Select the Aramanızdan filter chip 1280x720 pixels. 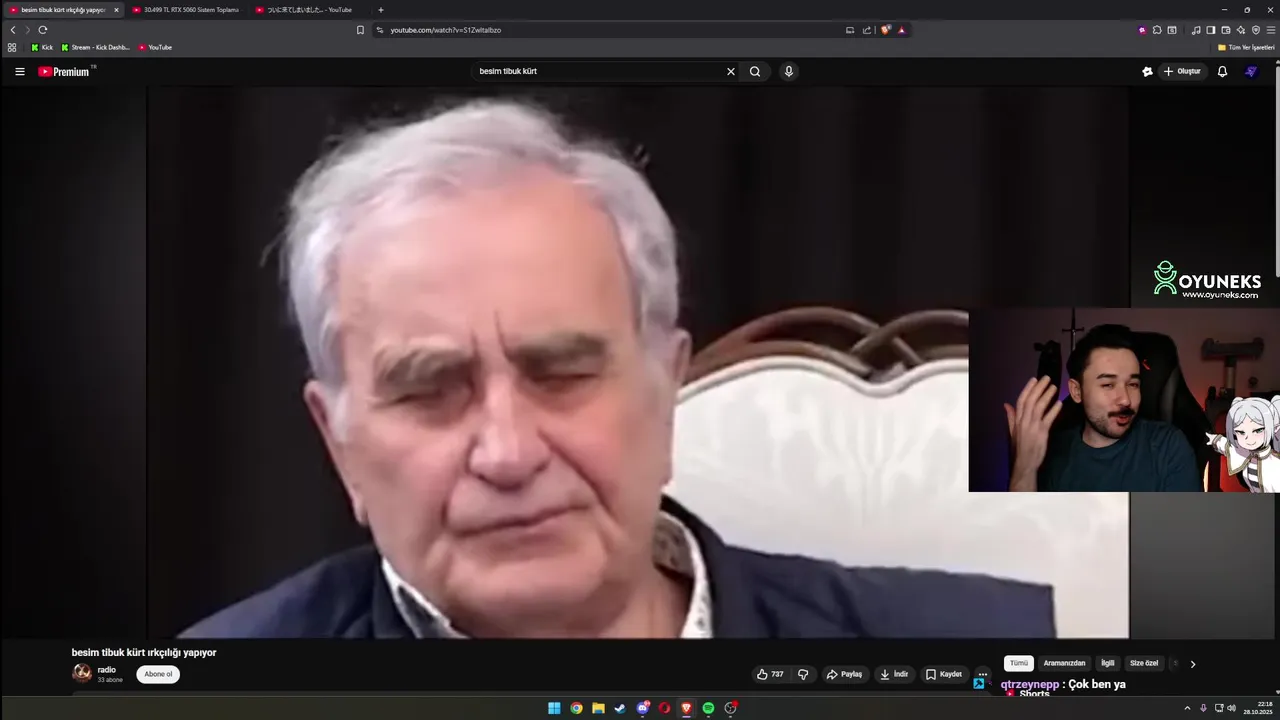(1064, 663)
